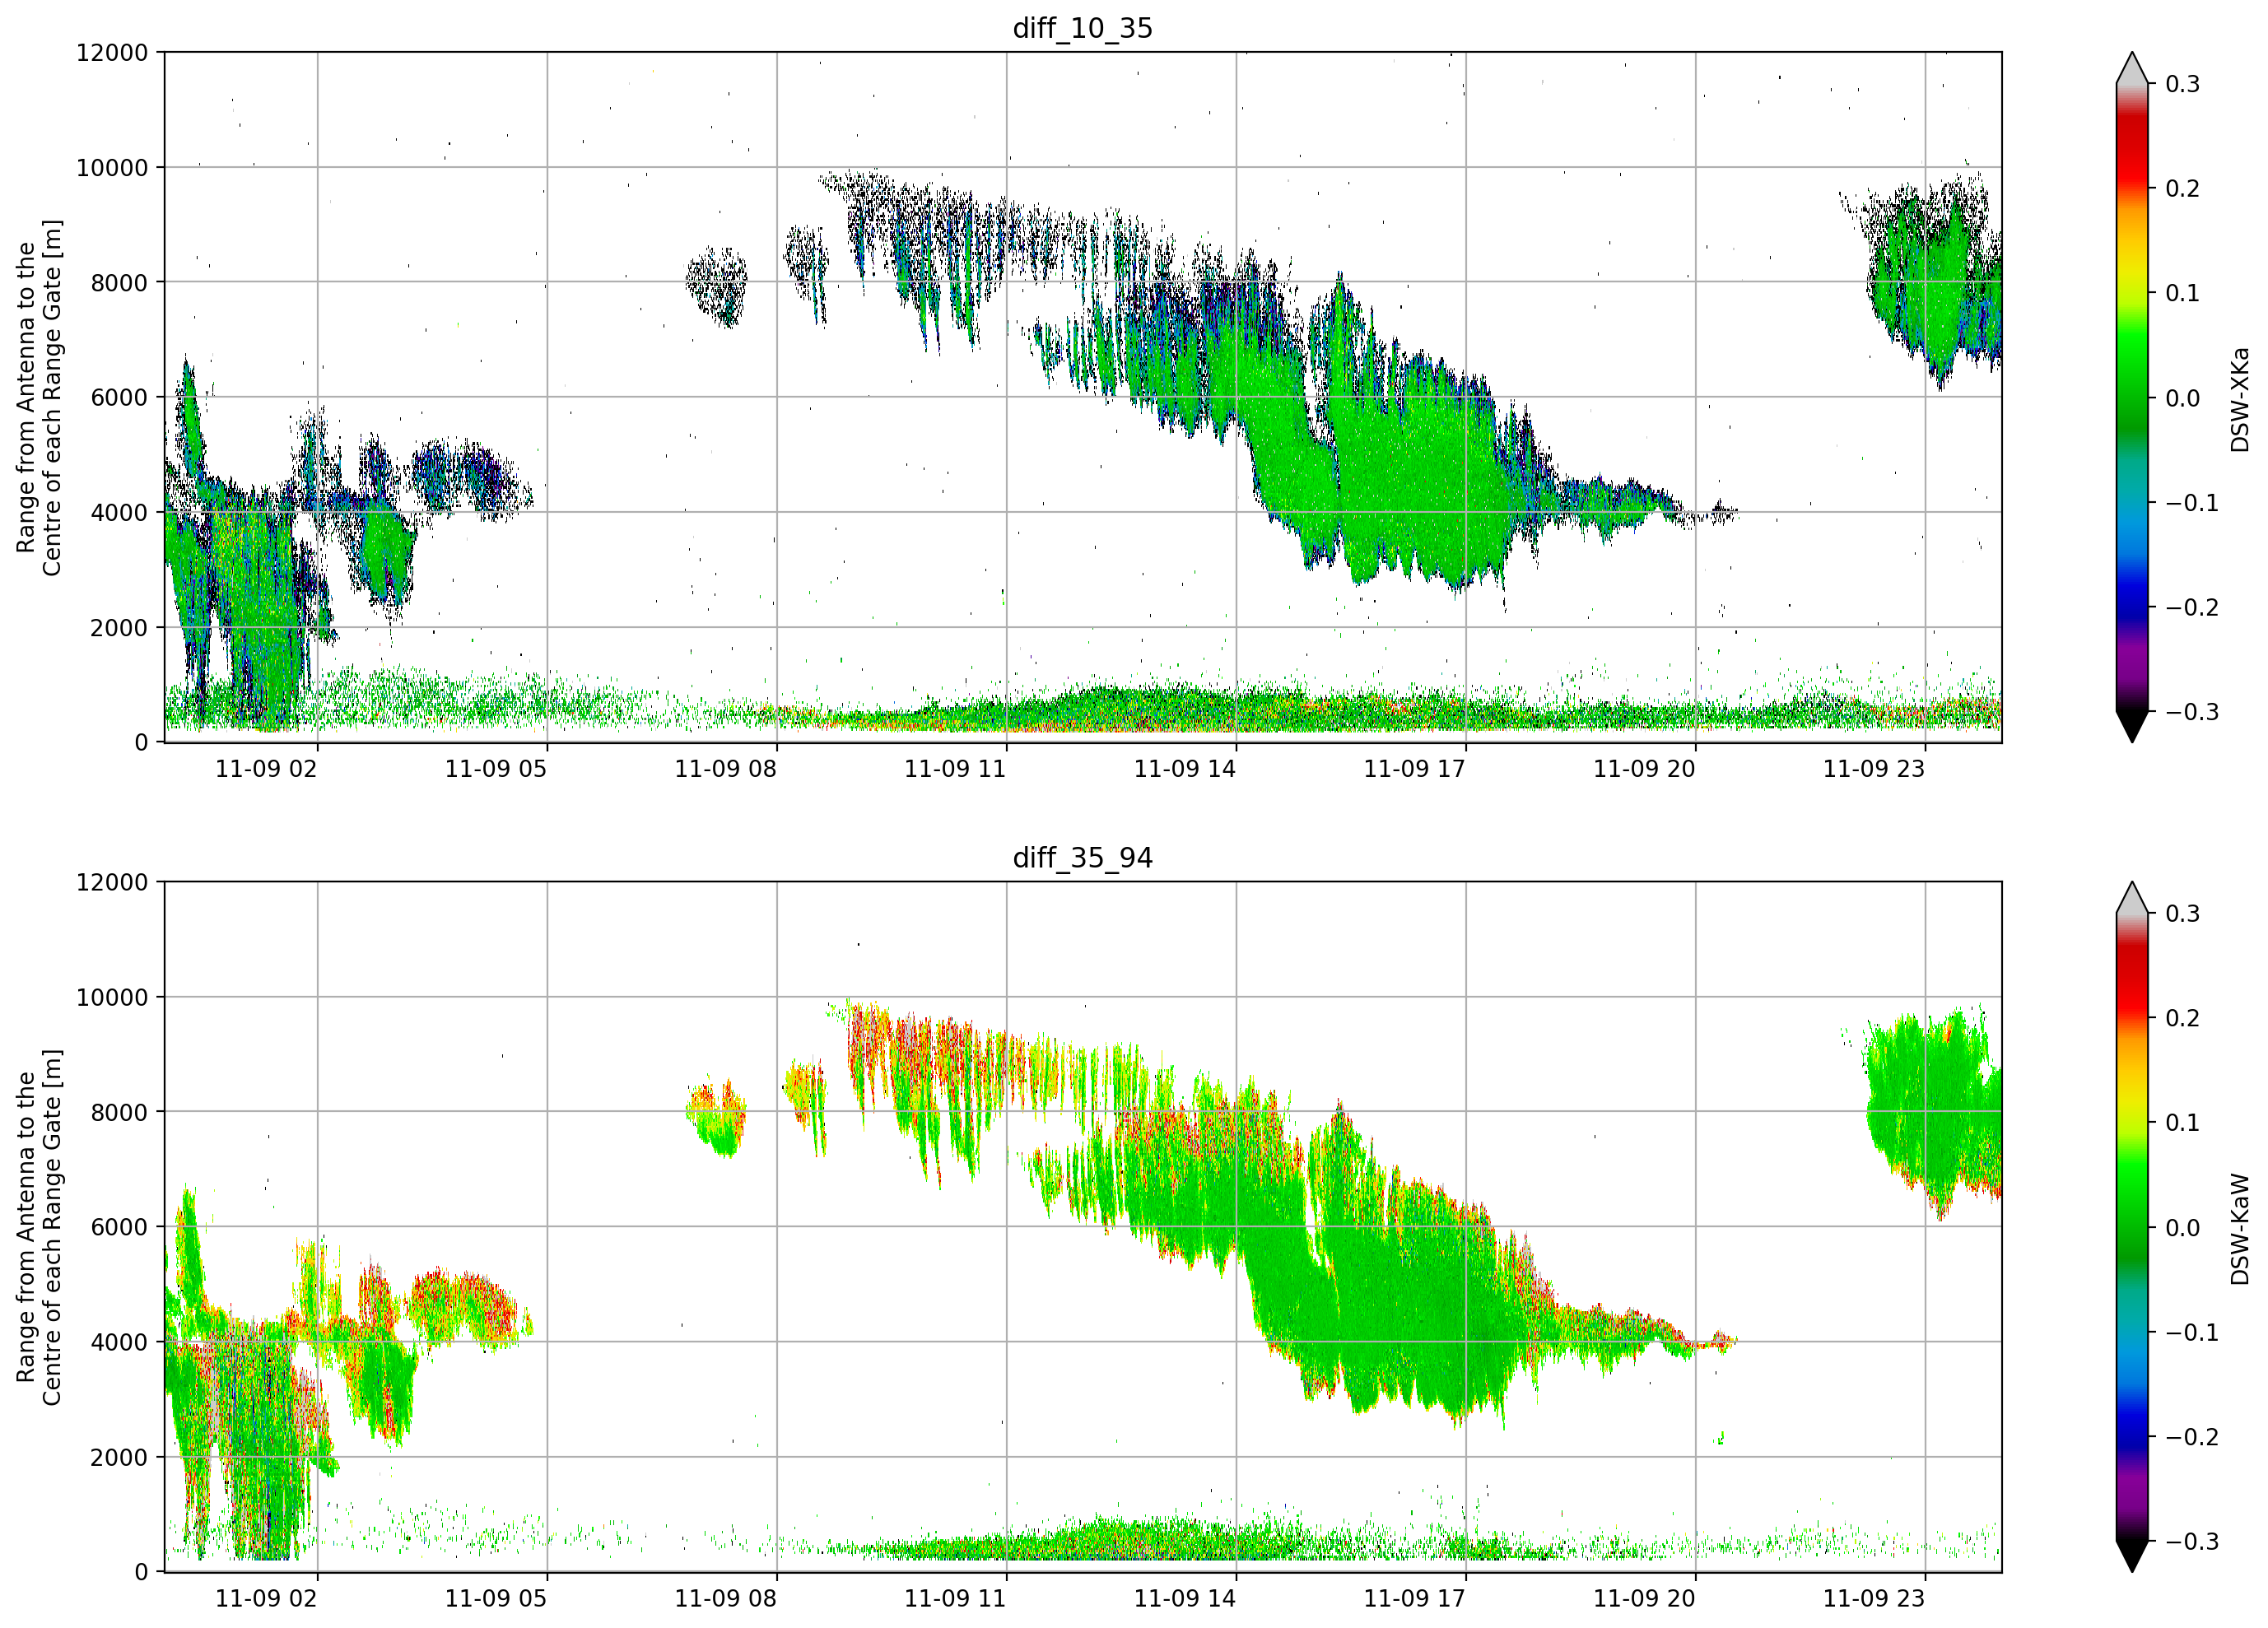Click the 11-09 08 tick label on bottom plot
2268x1628 pixels.
[x=725, y=1599]
